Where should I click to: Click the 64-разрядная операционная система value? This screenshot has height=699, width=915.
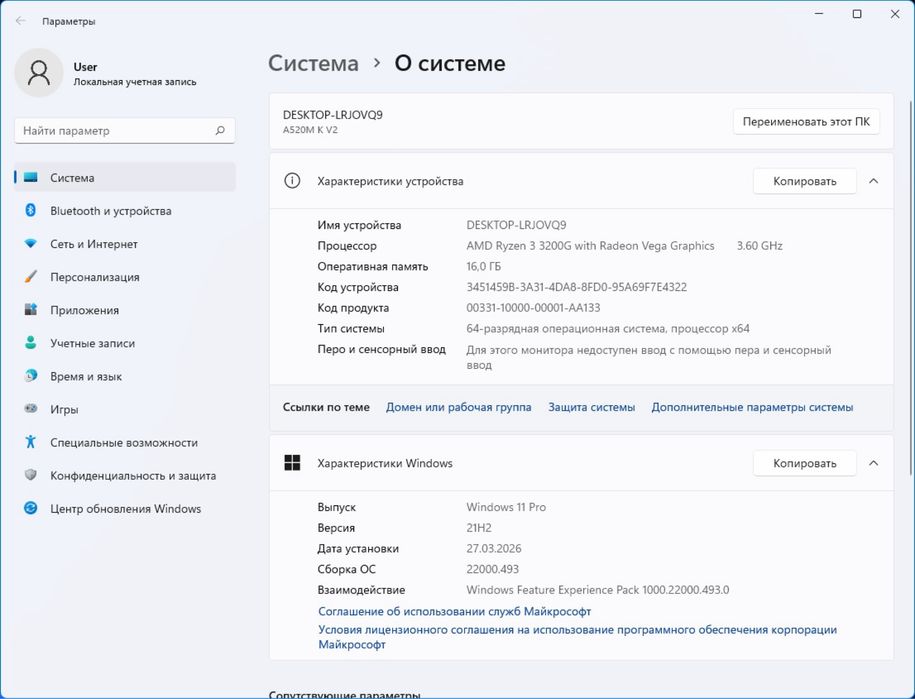[x=608, y=328]
